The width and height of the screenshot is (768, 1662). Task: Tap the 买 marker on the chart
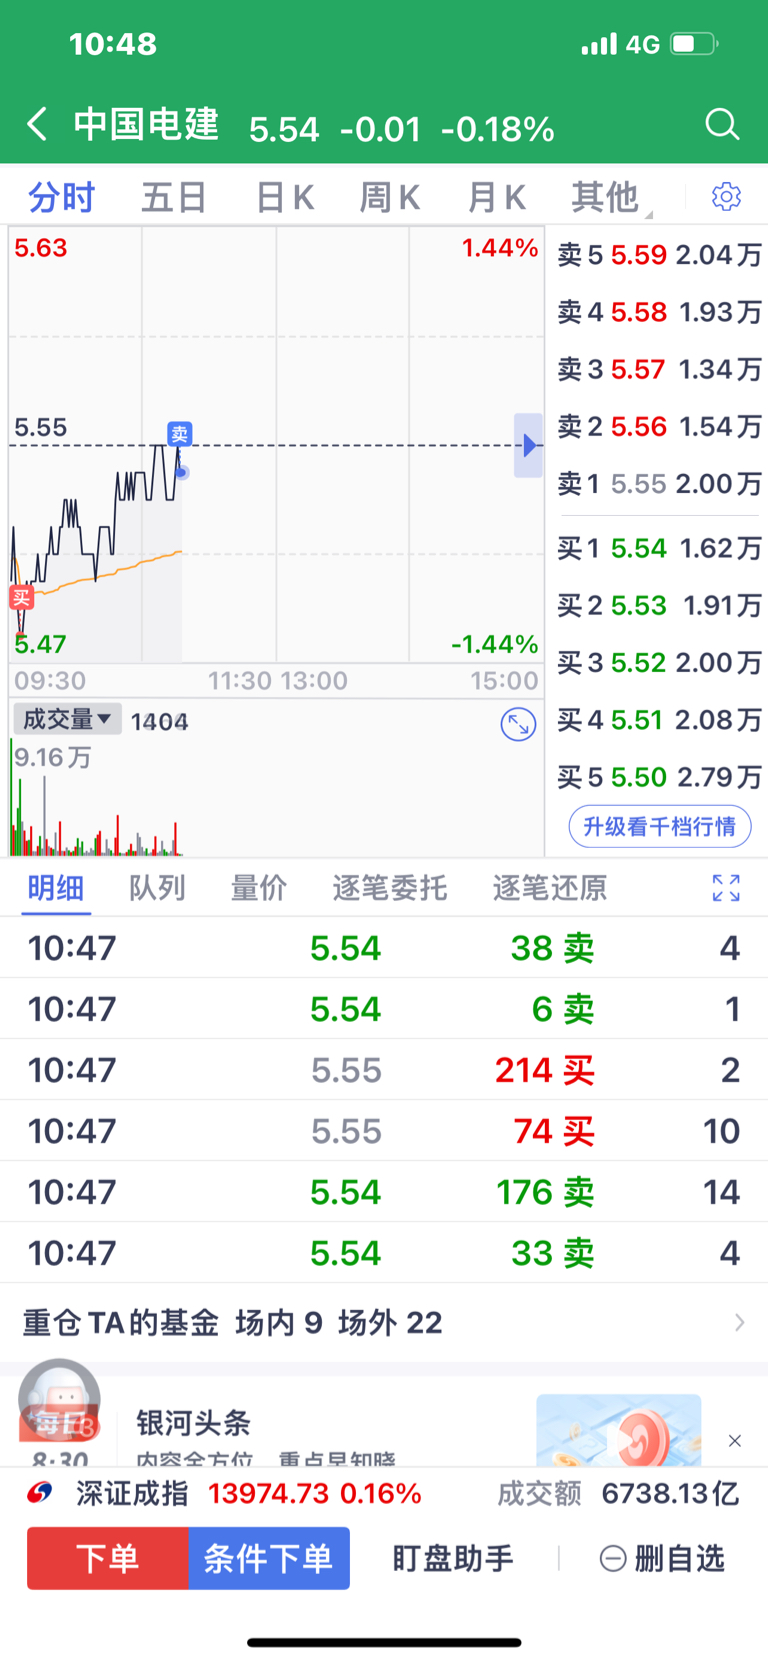21,598
